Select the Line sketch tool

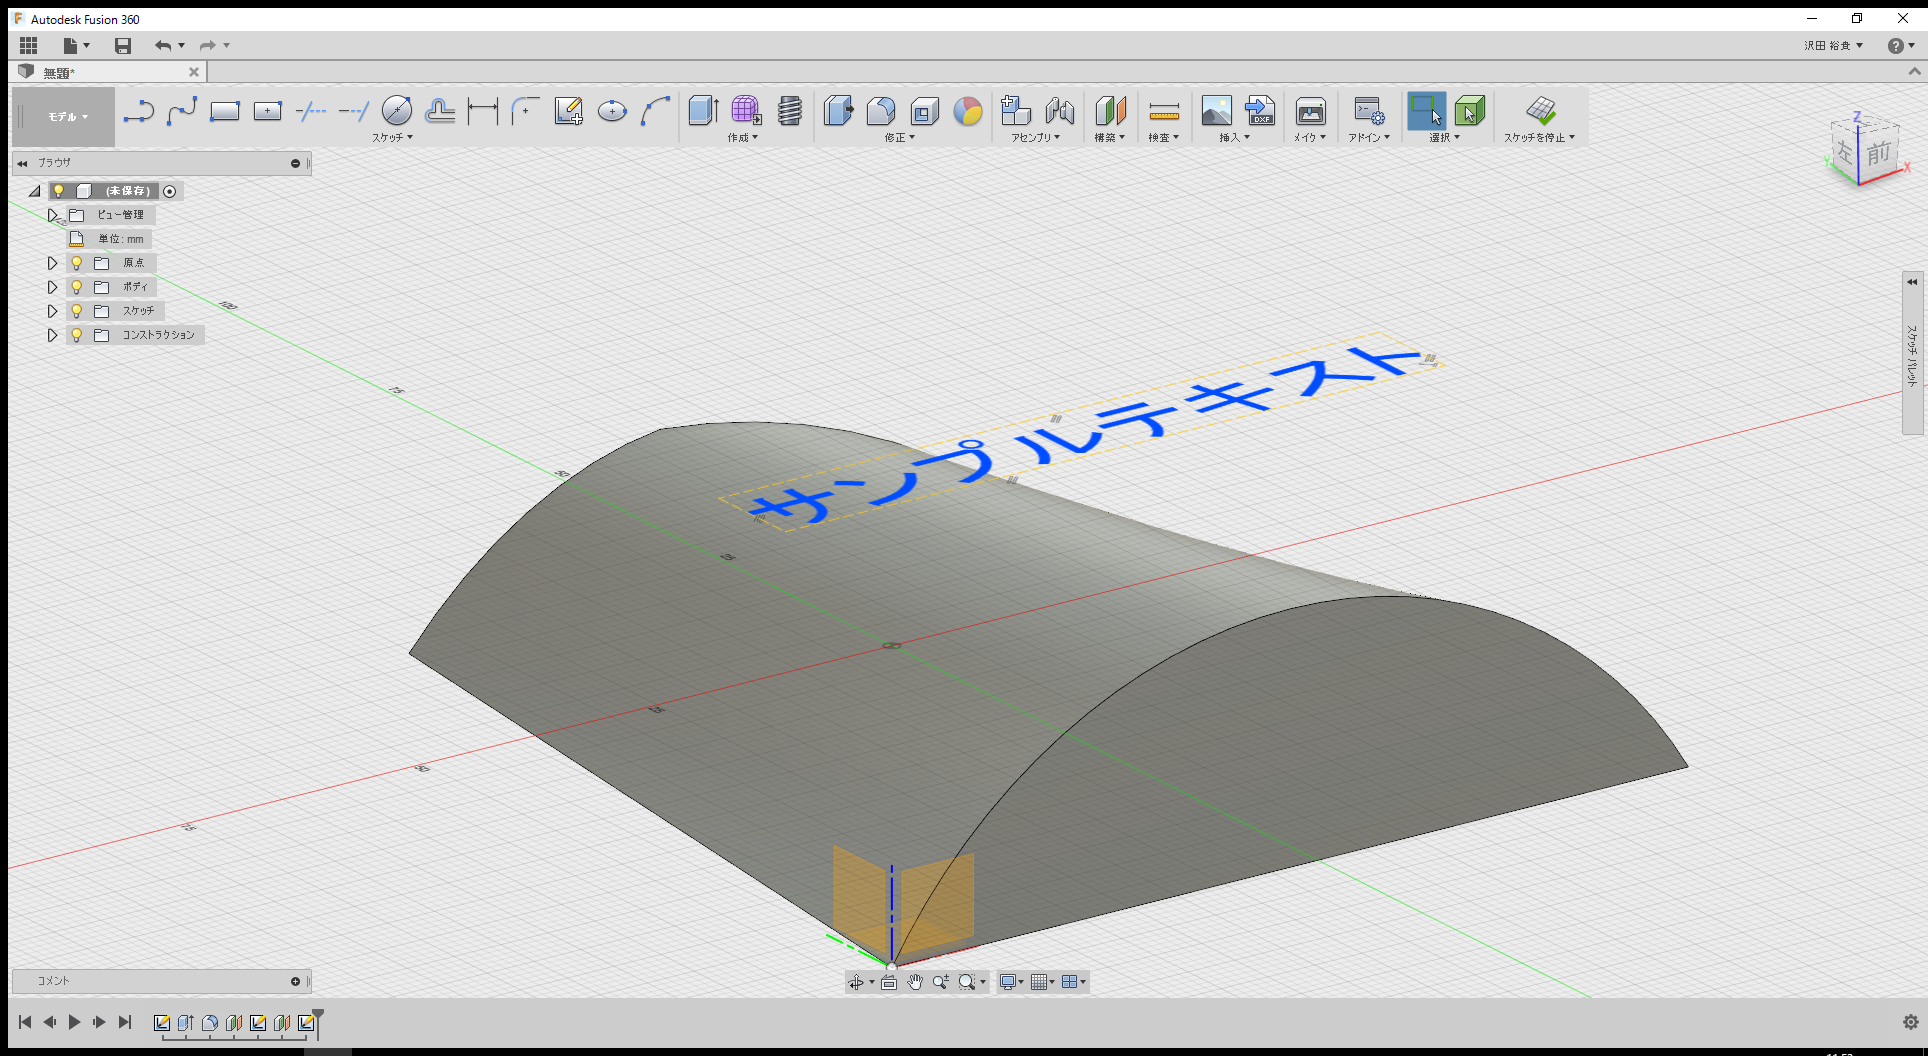pos(139,111)
